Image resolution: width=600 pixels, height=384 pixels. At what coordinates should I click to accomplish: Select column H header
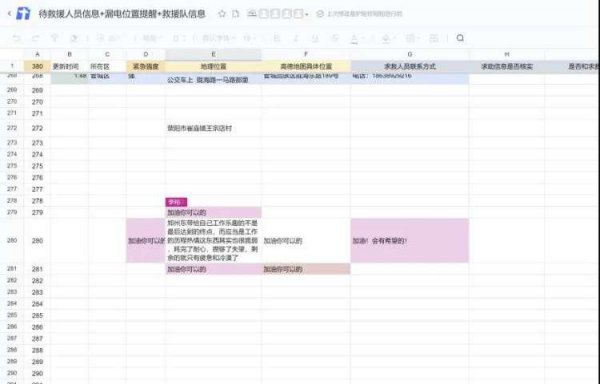(x=507, y=54)
